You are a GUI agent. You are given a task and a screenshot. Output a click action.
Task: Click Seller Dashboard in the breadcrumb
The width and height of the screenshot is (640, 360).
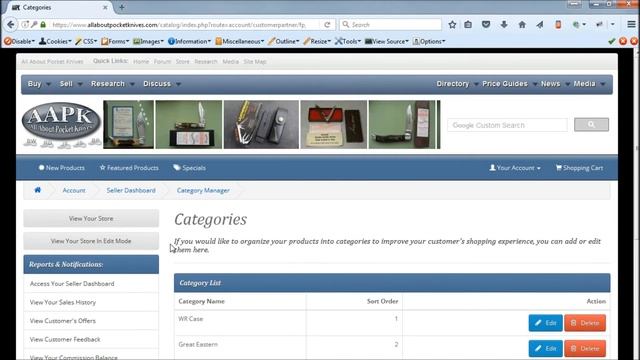(x=131, y=190)
